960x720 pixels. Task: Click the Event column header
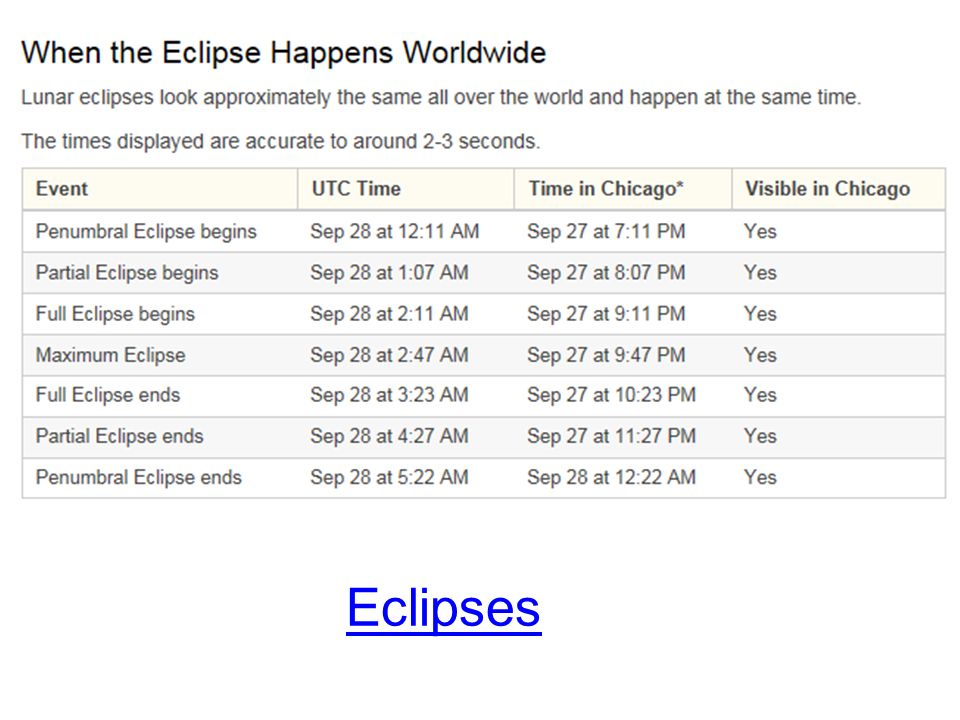(x=62, y=189)
